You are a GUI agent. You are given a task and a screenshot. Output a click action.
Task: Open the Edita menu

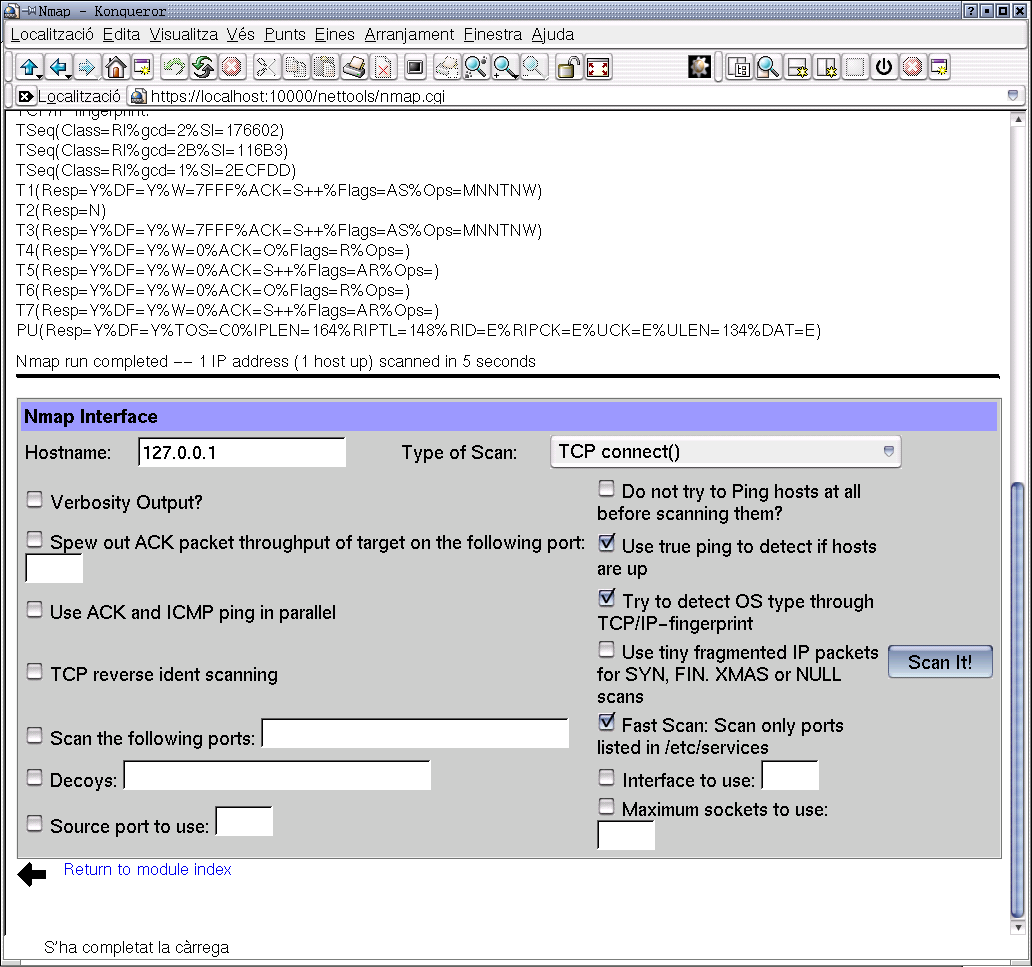pos(121,34)
